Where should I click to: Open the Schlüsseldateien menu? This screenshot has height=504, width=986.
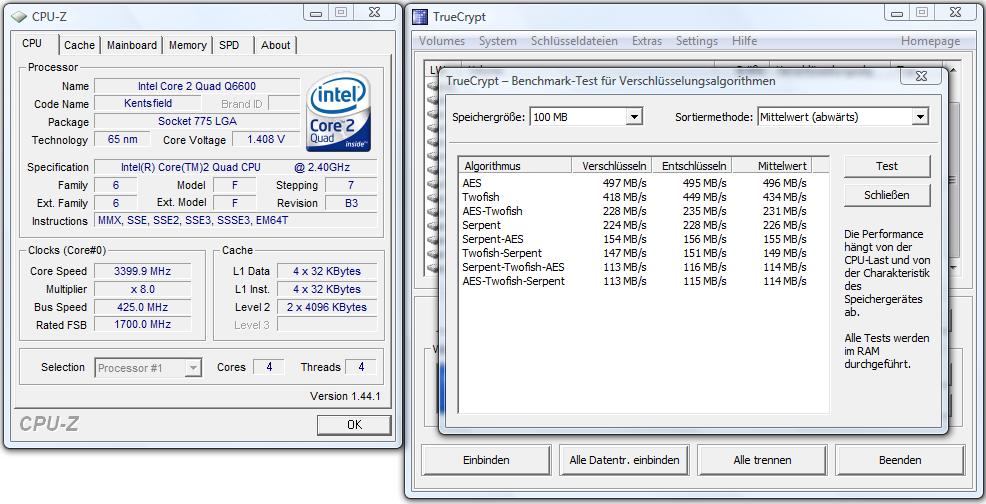(x=574, y=41)
